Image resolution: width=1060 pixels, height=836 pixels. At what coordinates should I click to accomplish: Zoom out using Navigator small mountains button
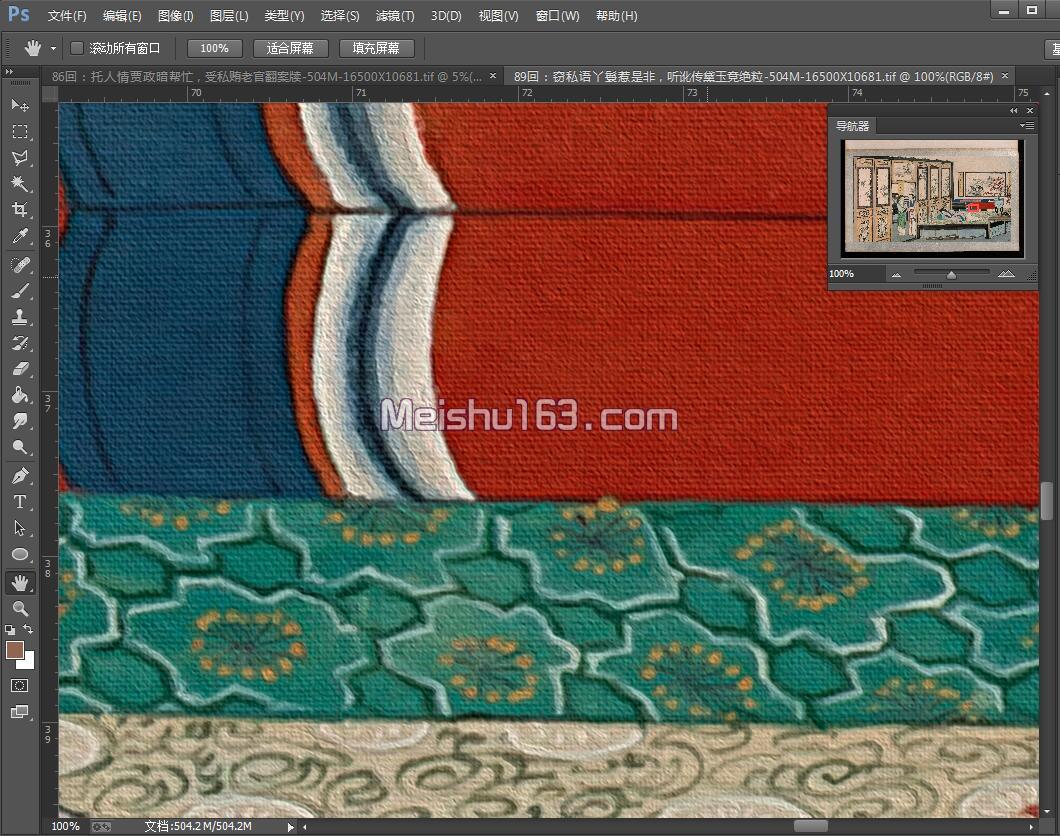pyautogui.click(x=896, y=274)
